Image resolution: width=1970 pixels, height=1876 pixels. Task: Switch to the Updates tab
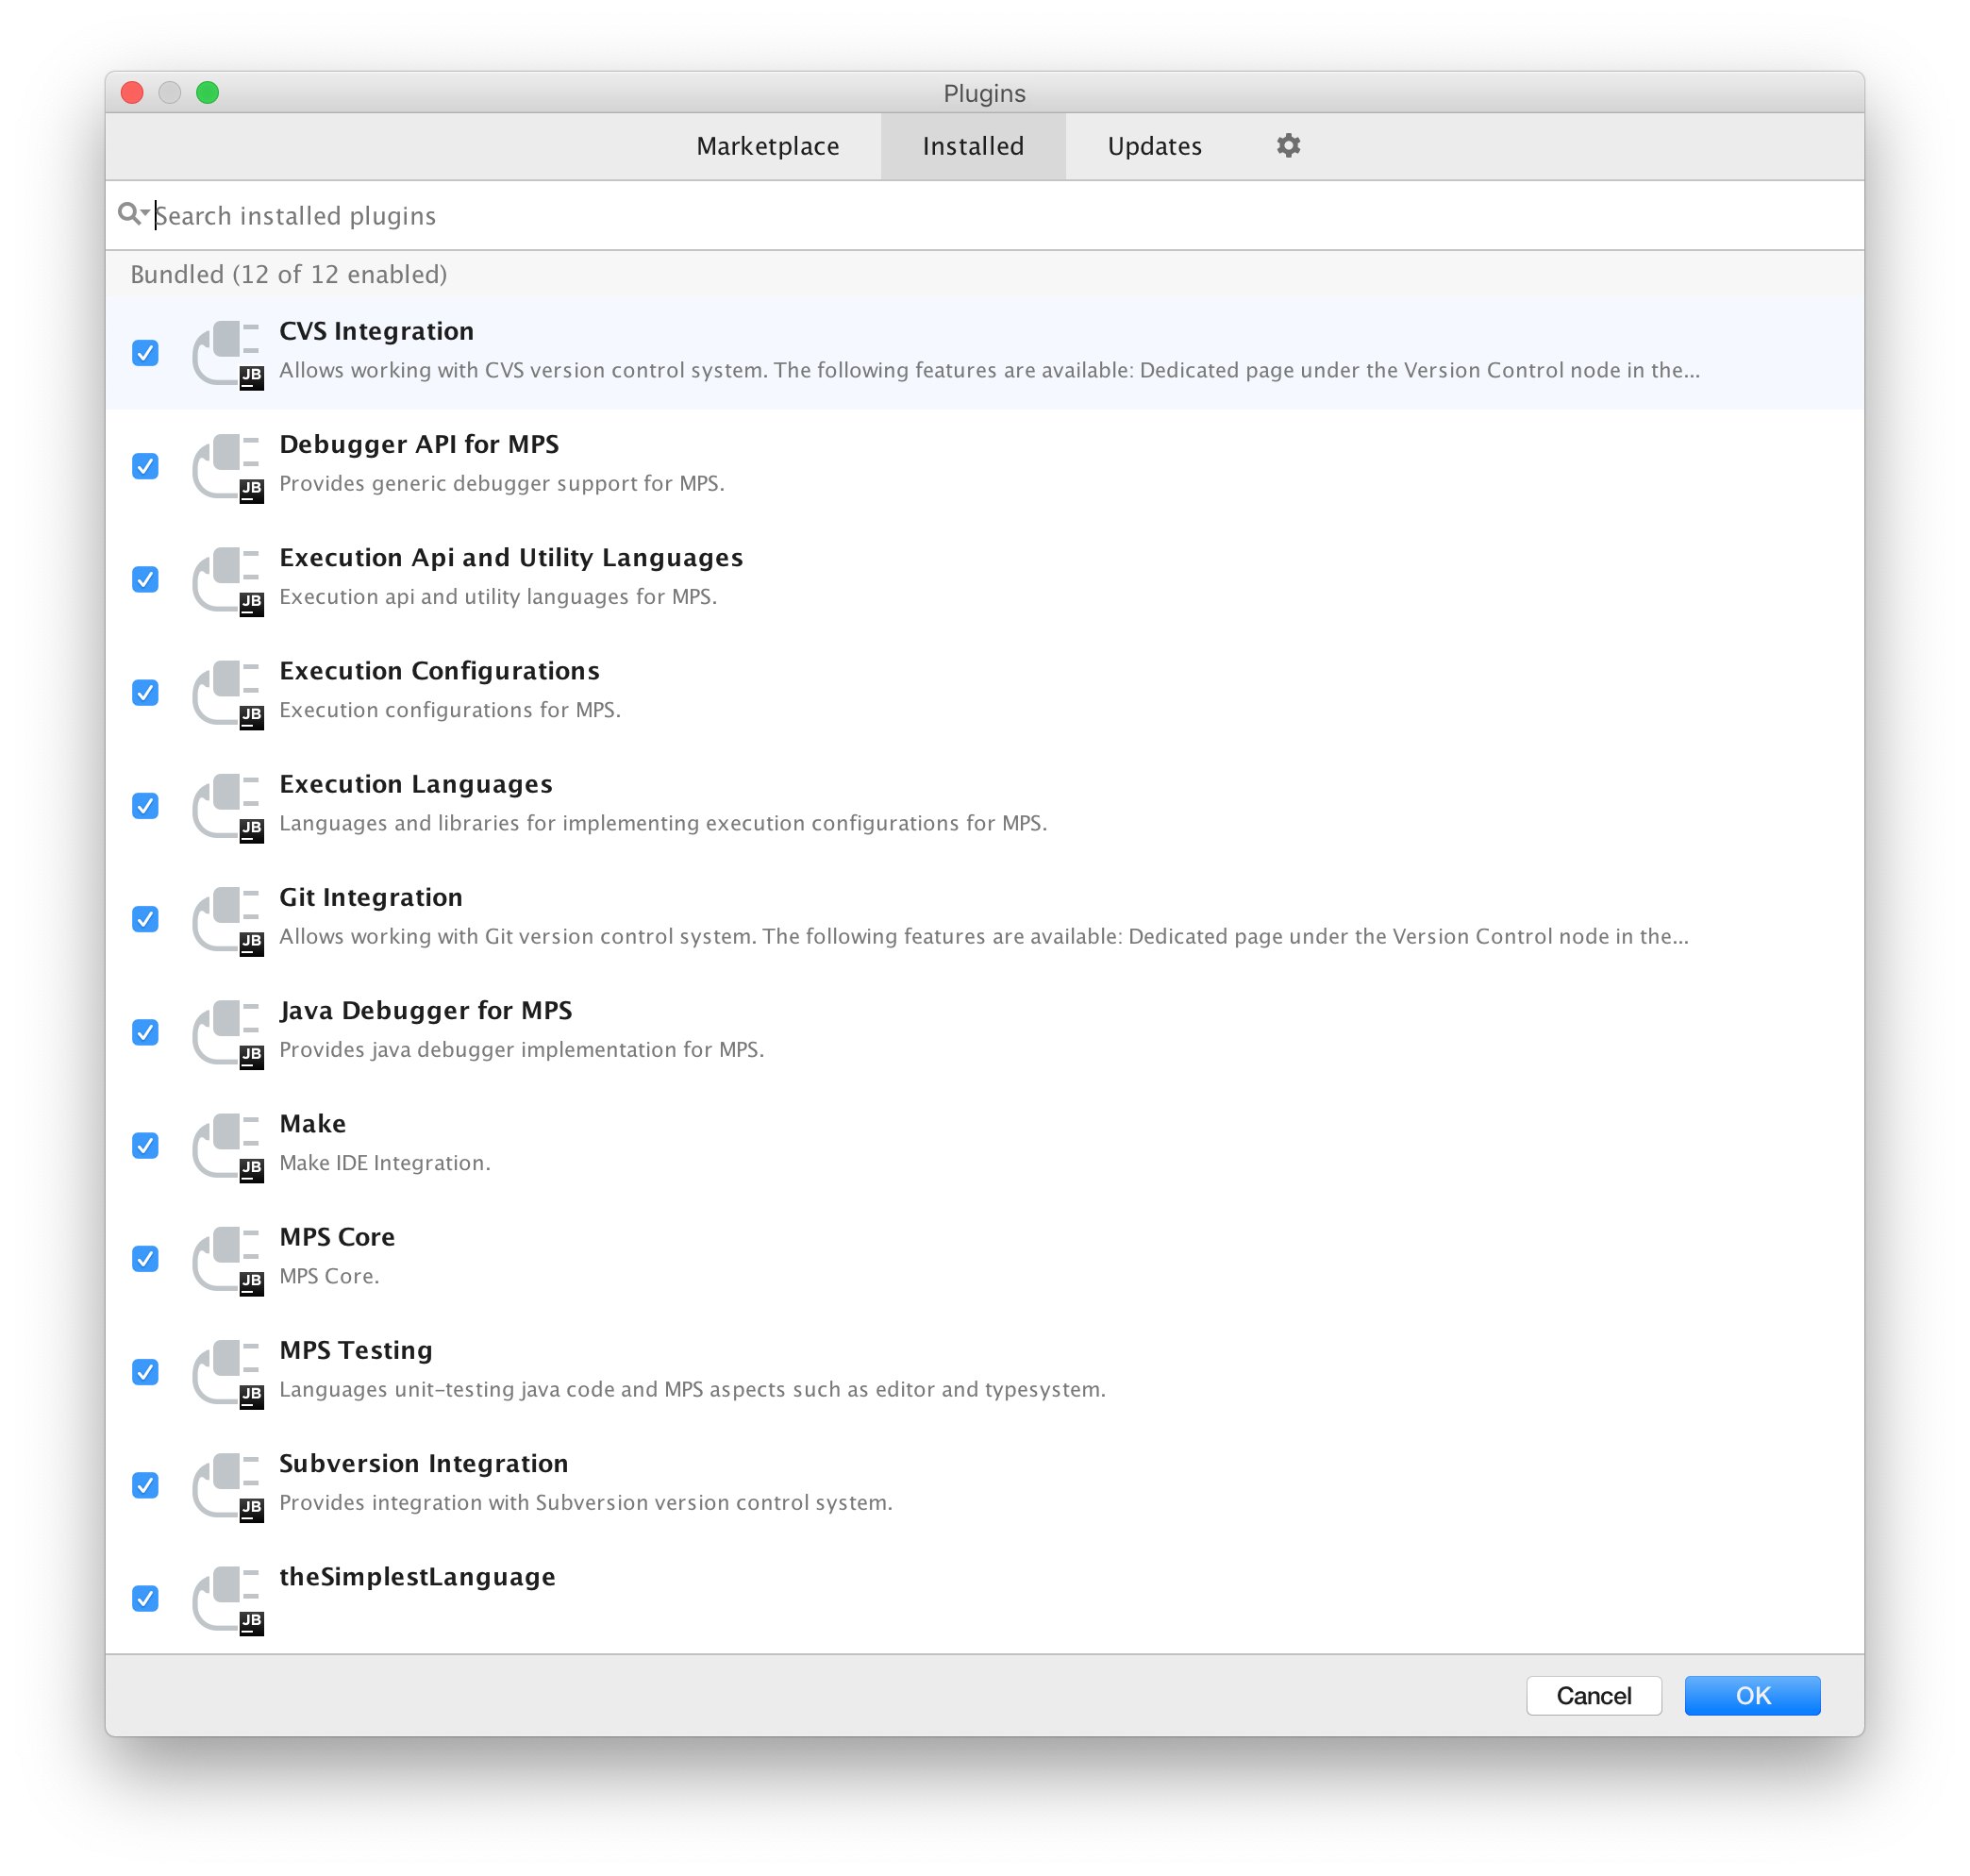tap(1156, 144)
